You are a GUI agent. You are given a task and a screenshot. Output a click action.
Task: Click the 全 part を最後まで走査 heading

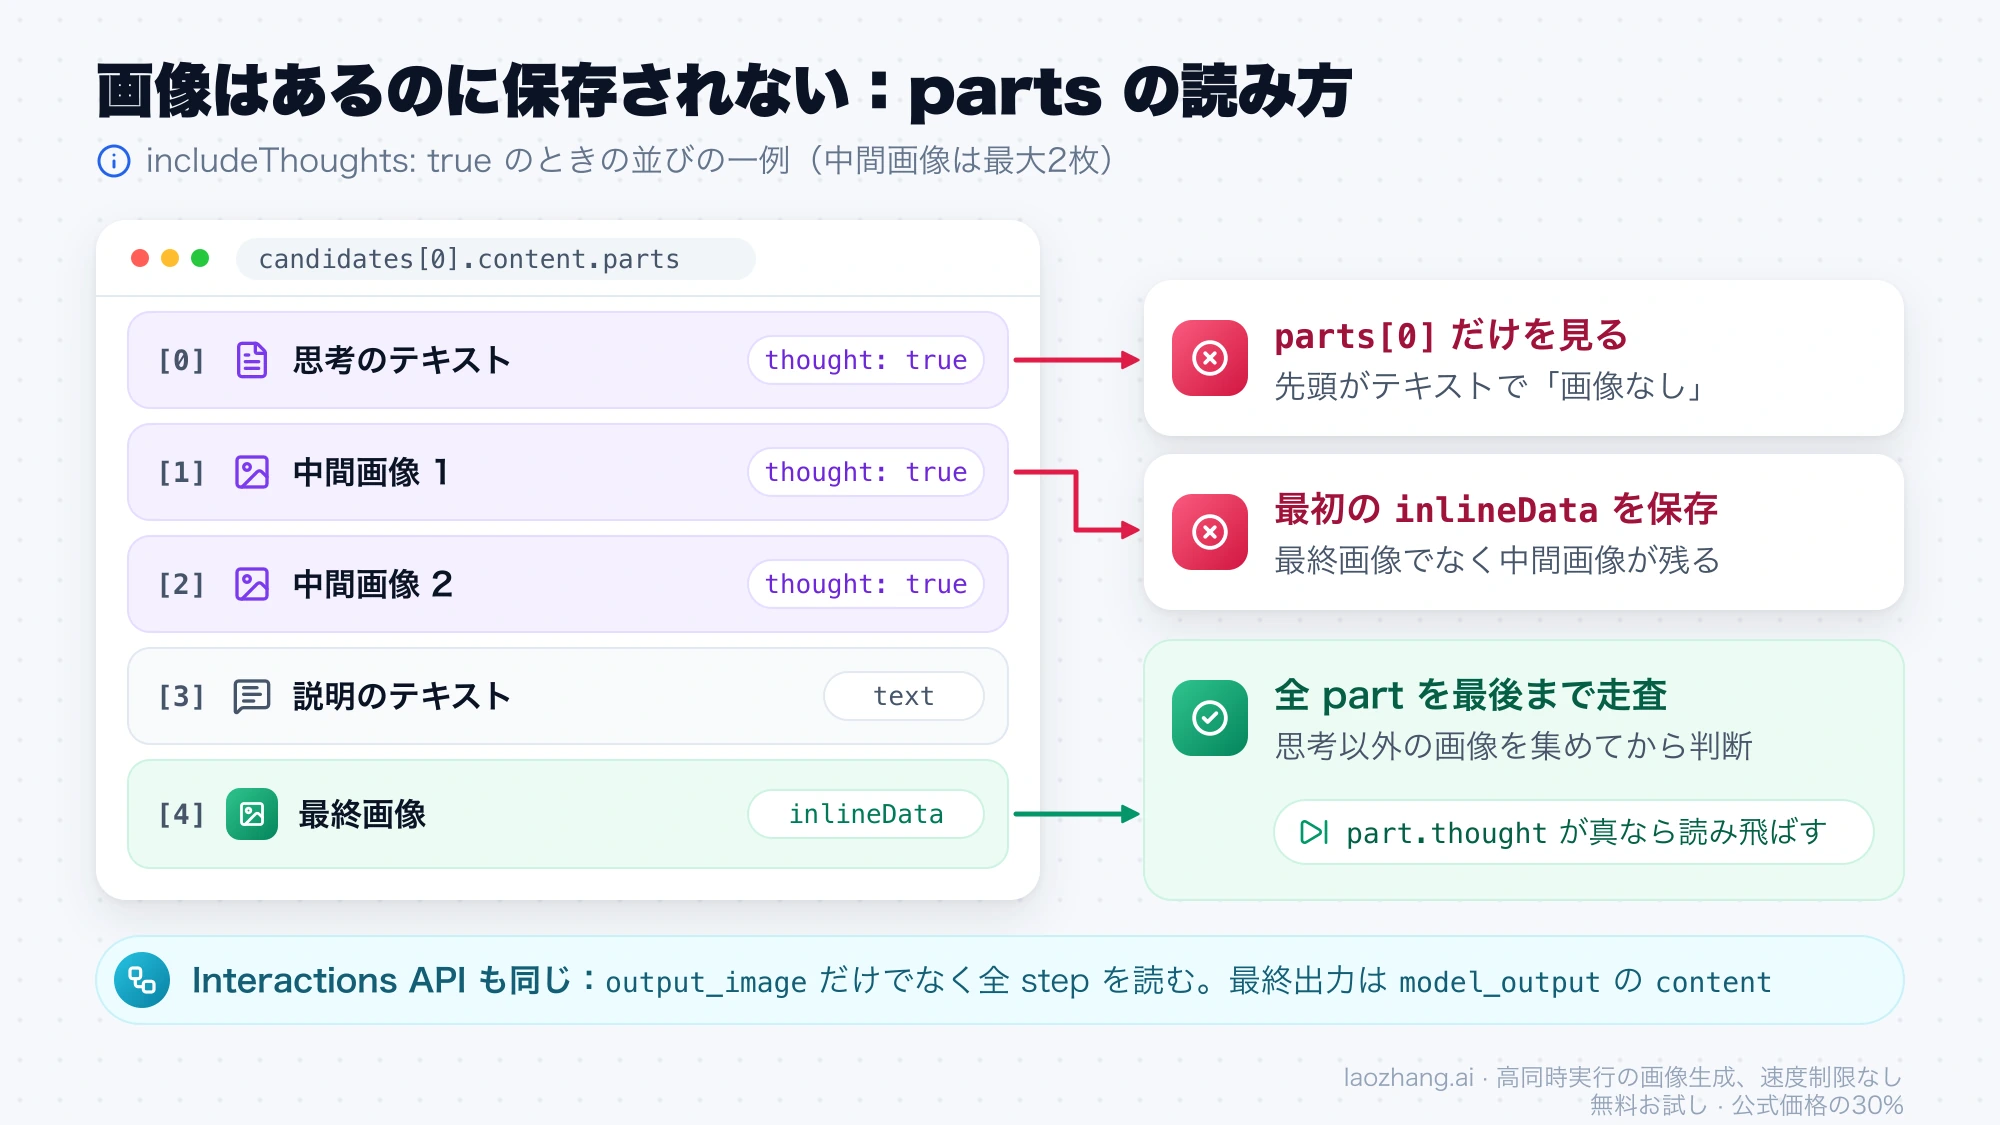[1471, 696]
